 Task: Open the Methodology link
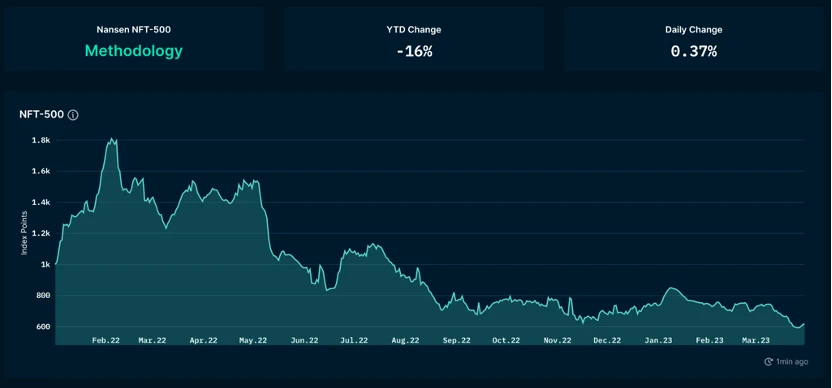(134, 51)
